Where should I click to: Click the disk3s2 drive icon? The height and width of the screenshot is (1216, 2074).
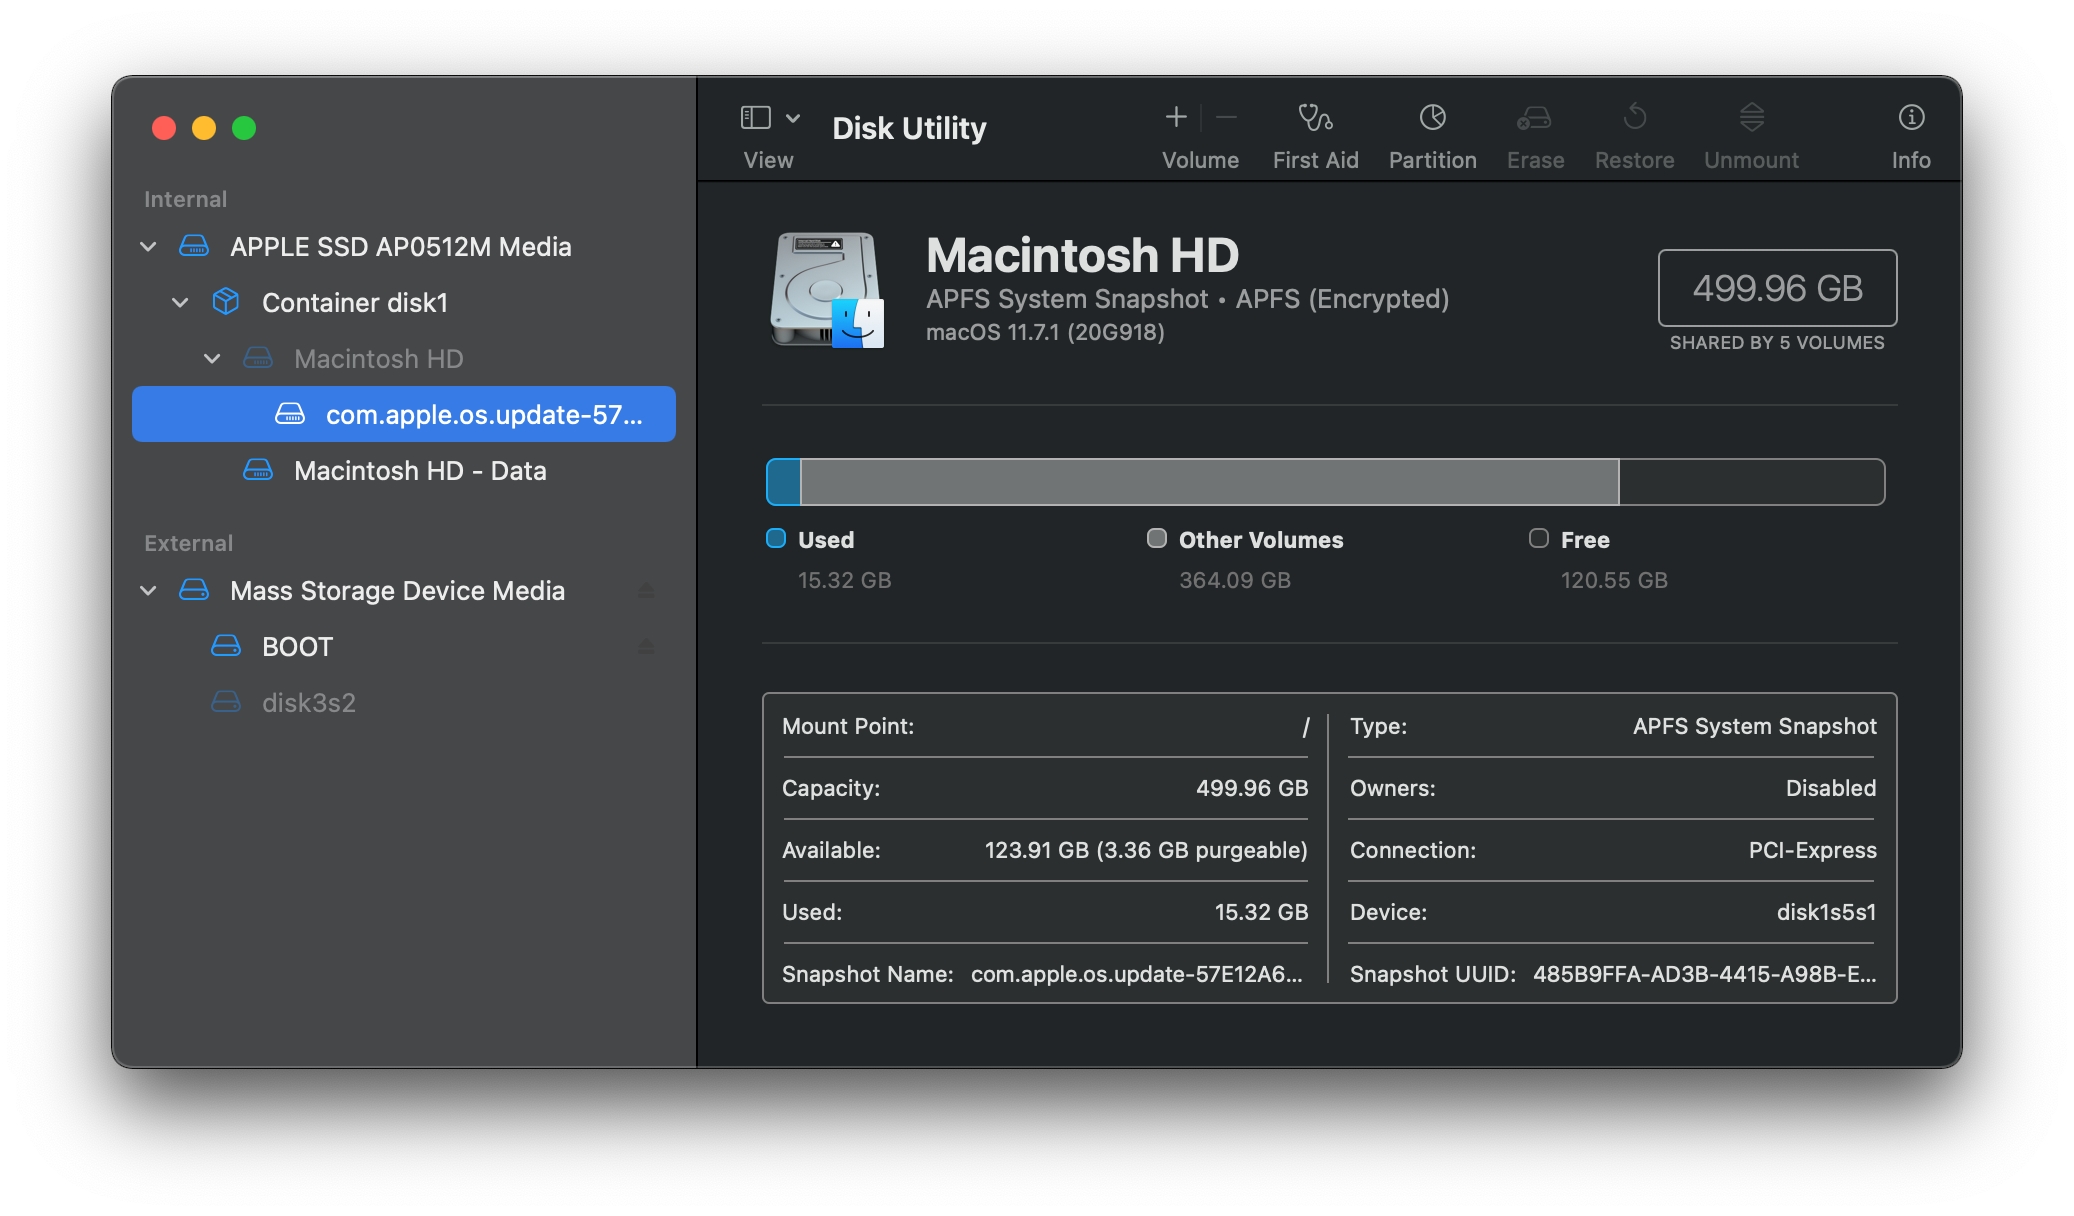click(226, 702)
